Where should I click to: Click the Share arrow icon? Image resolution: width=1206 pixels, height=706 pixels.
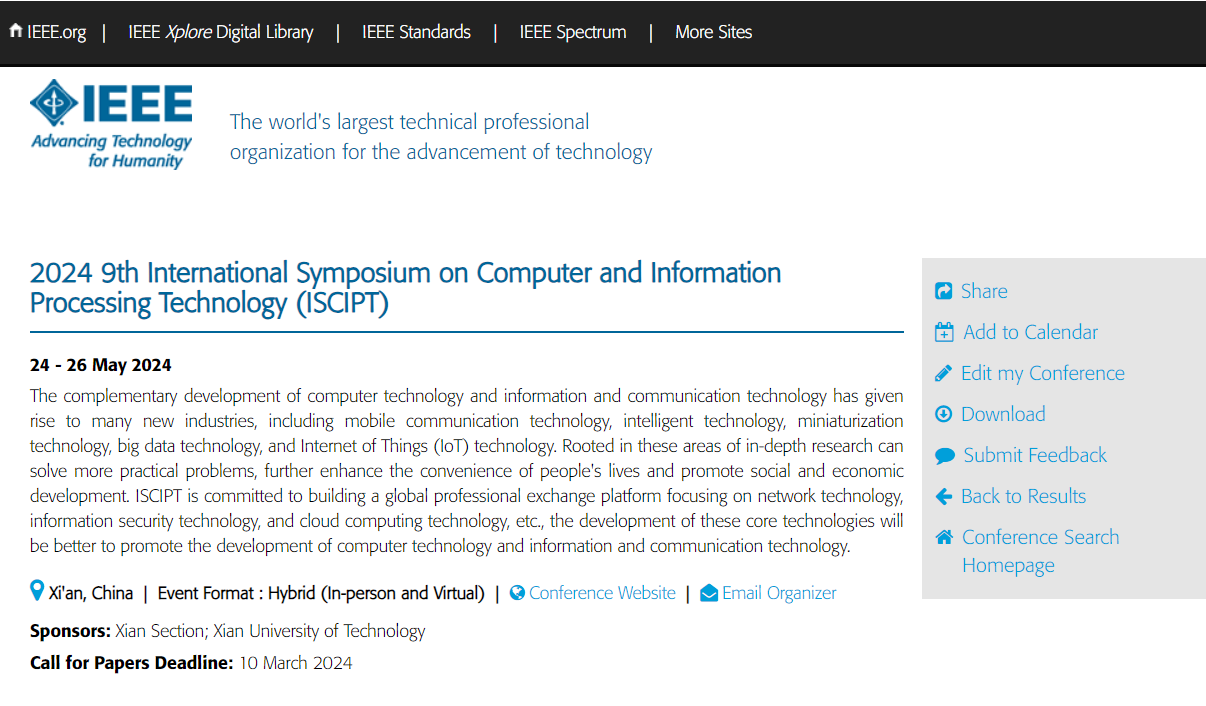(x=943, y=291)
